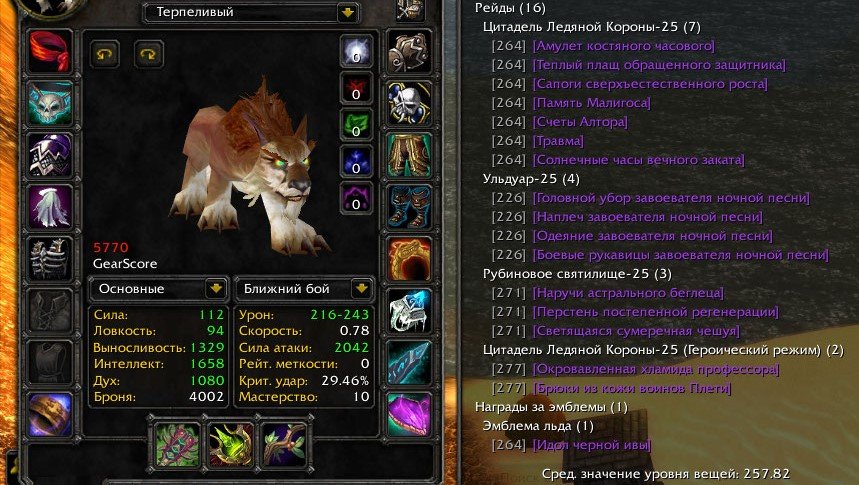The height and width of the screenshot is (485, 859).
Task: Select the purple gem trinket slot icon
Action: click(409, 415)
